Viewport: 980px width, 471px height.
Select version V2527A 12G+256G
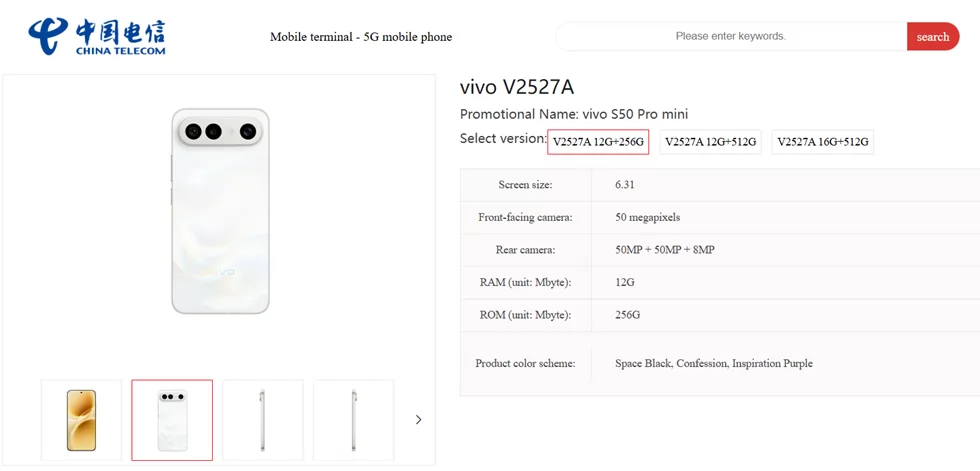(x=598, y=142)
